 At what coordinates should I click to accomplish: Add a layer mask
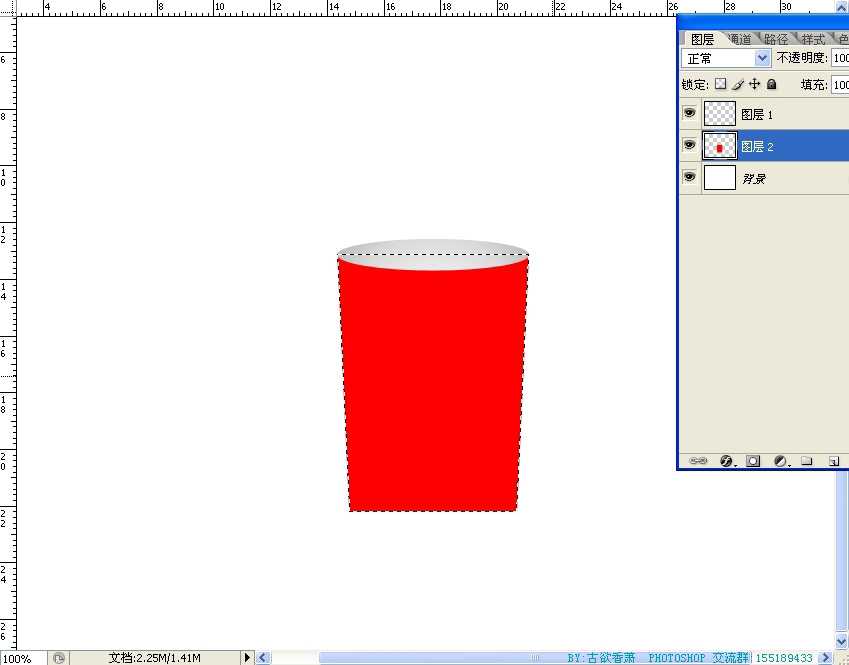click(x=753, y=461)
